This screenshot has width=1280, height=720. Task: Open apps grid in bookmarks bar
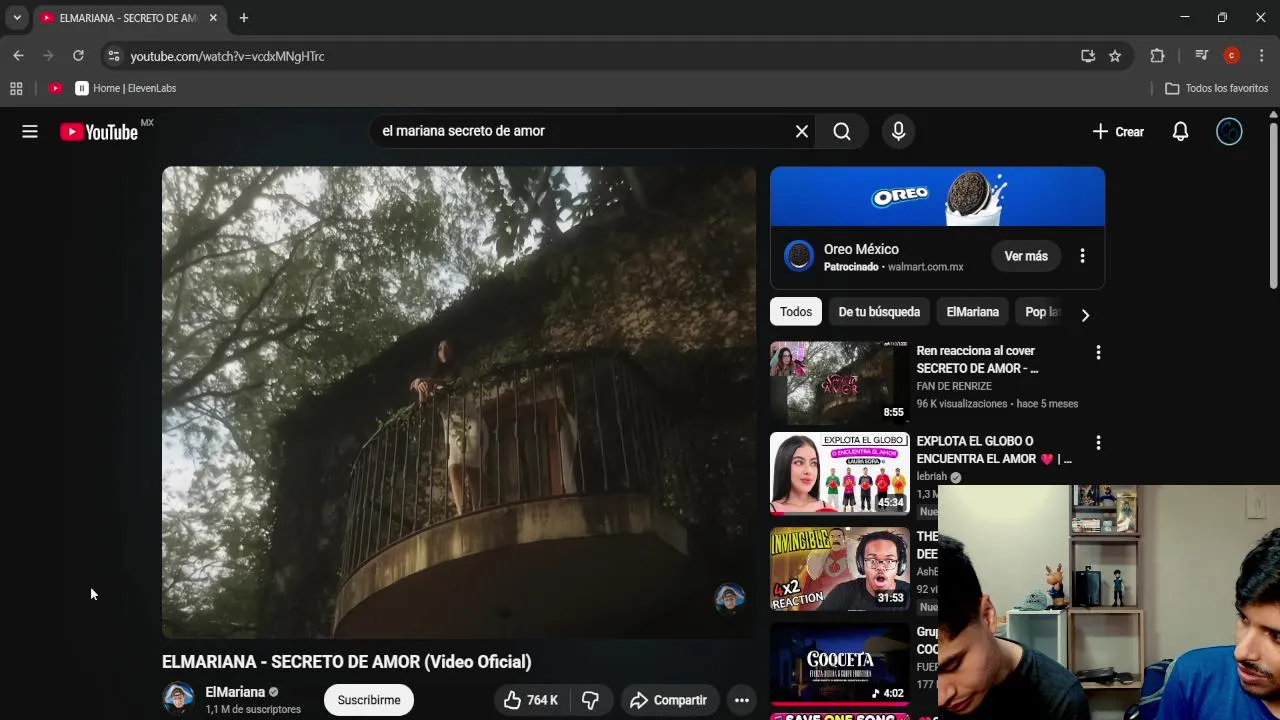tap(16, 88)
